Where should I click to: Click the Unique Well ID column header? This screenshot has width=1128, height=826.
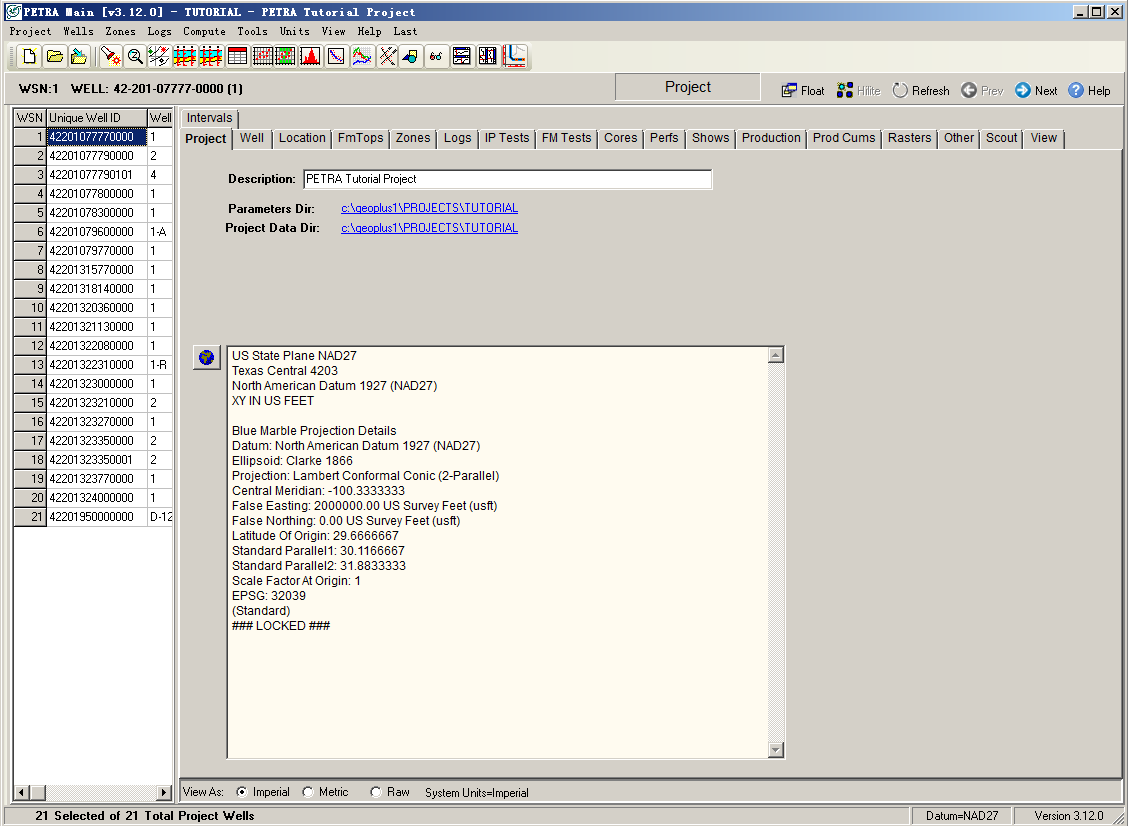pyautogui.click(x=96, y=118)
